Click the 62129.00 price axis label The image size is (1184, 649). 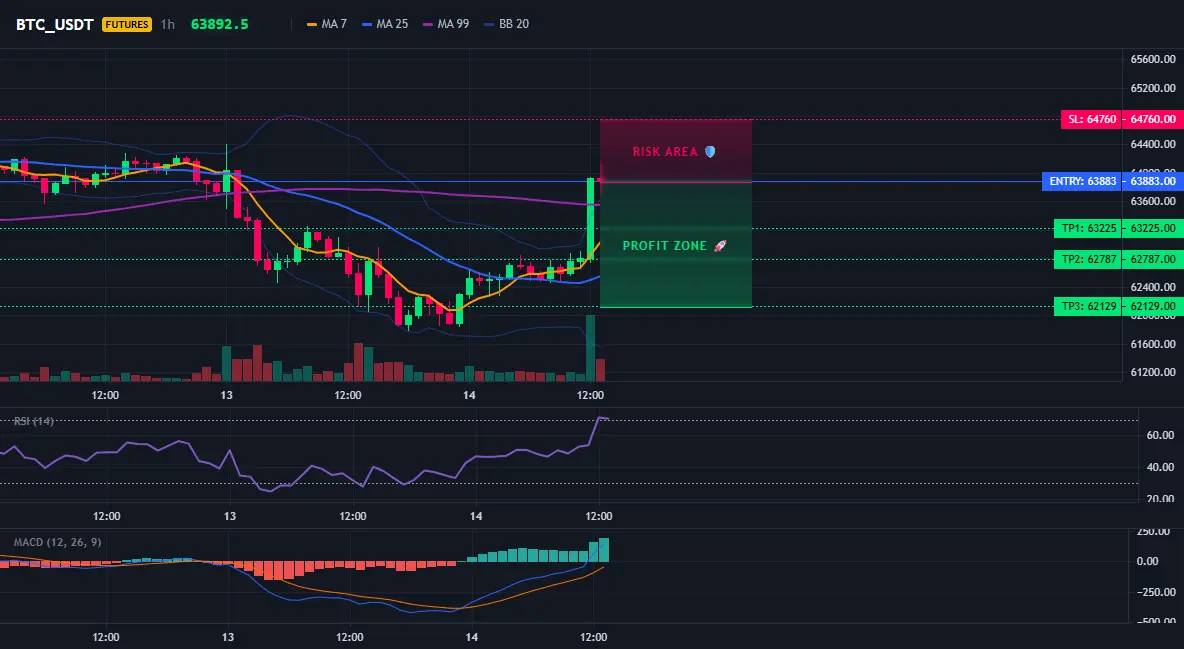click(1152, 307)
